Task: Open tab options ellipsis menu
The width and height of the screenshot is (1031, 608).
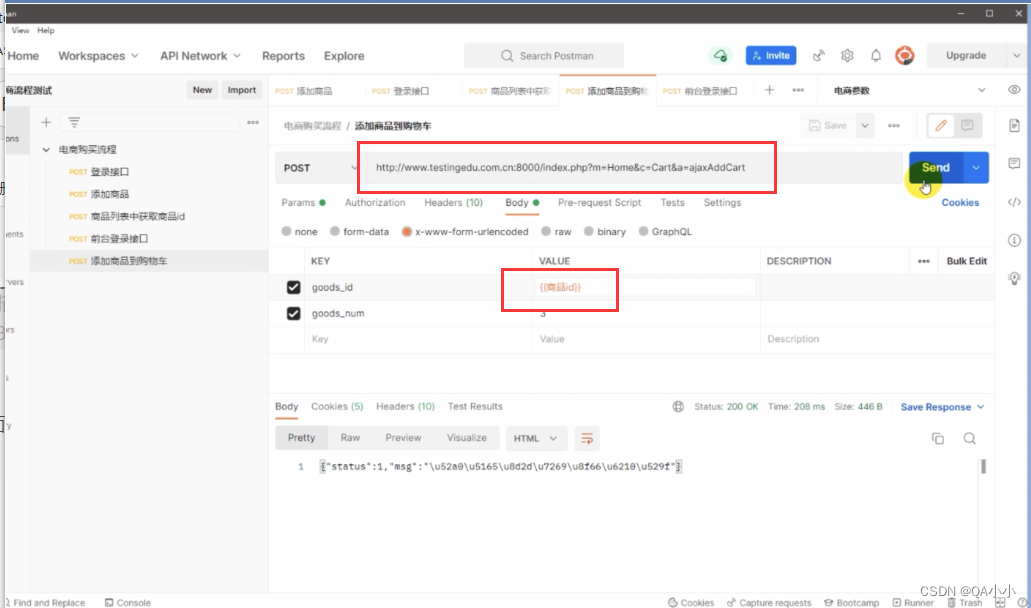Action: click(798, 90)
